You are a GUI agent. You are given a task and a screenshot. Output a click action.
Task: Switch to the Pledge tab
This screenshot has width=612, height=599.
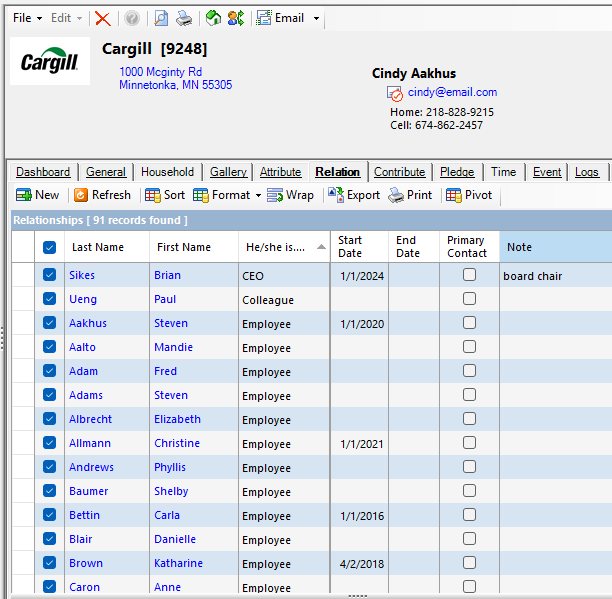click(457, 172)
